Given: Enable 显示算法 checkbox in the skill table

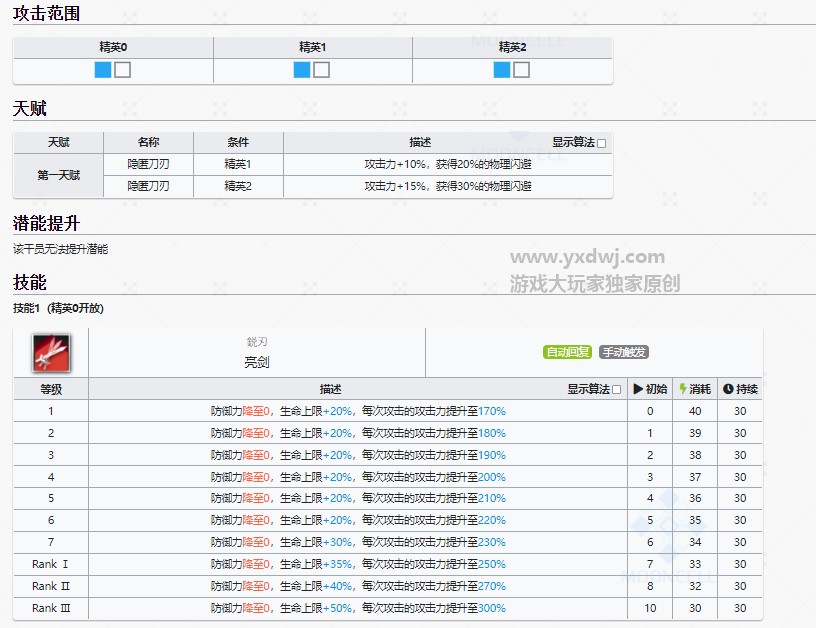Looking at the screenshot, I should (616, 390).
